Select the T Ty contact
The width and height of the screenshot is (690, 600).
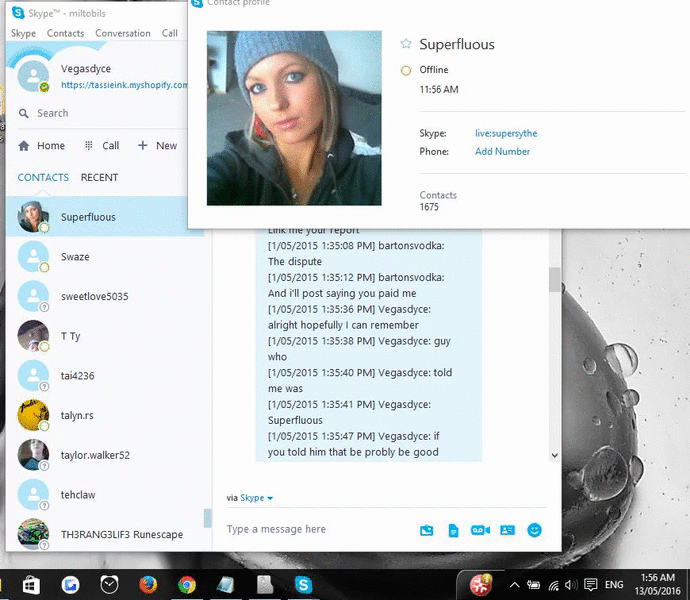click(x=105, y=336)
